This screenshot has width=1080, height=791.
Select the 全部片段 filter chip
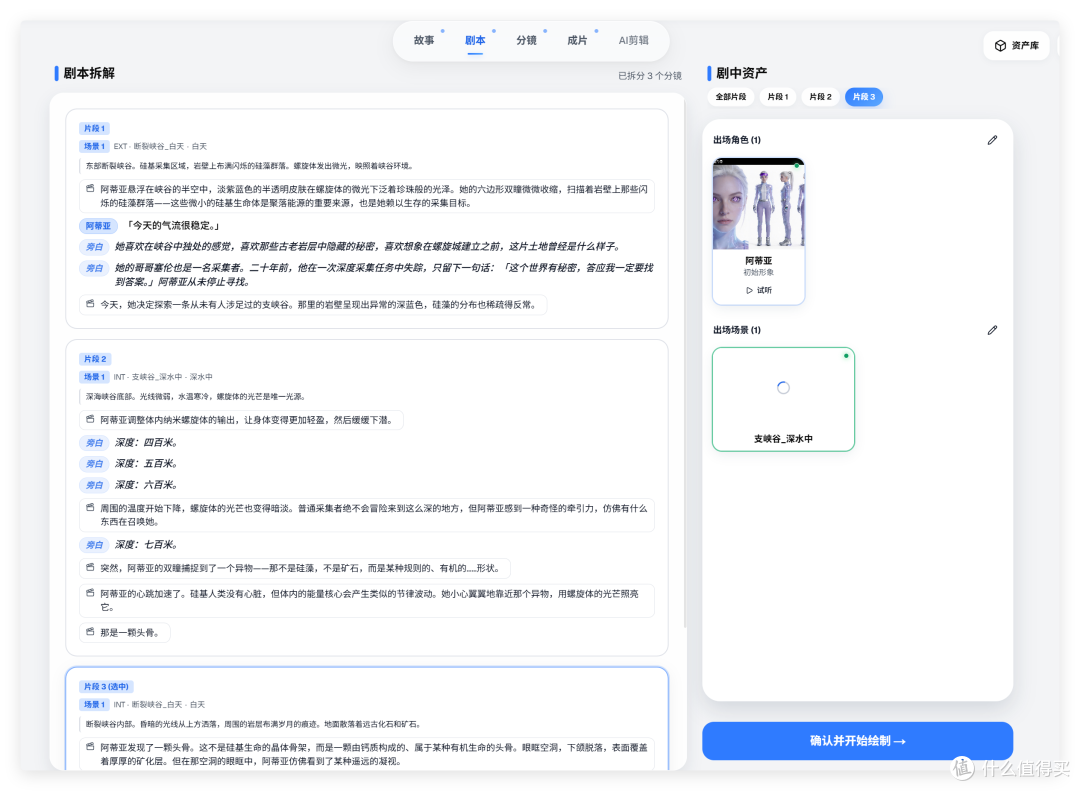(731, 97)
